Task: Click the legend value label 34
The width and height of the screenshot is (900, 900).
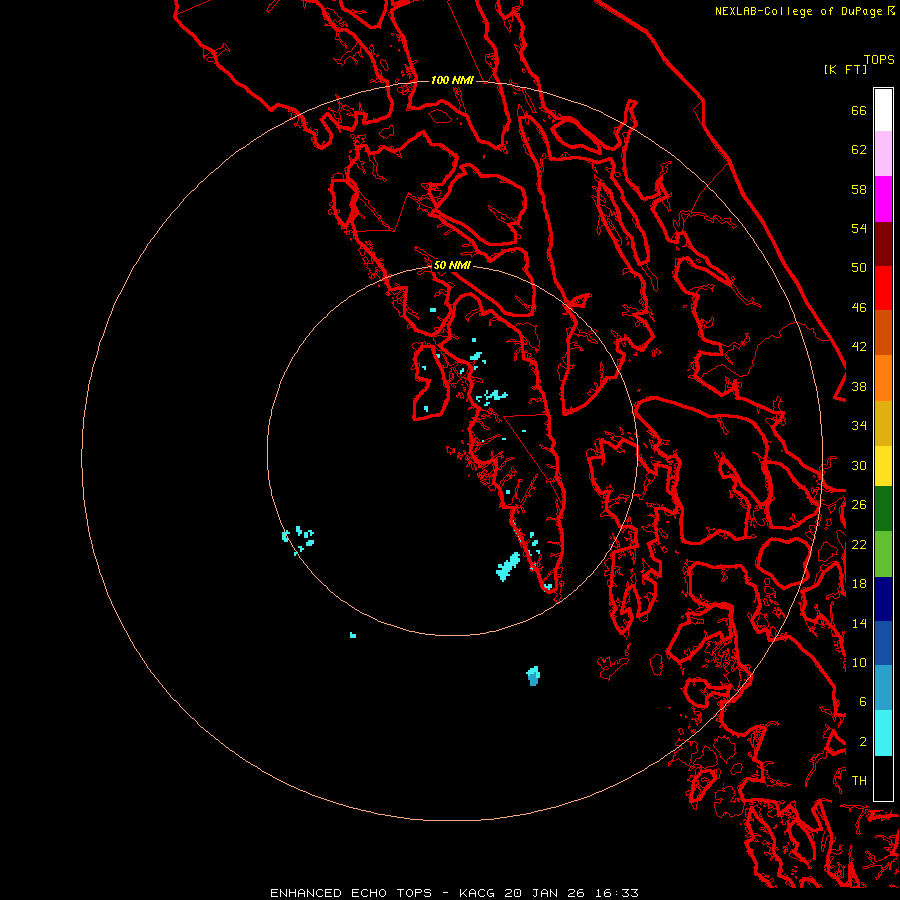Action: [859, 426]
